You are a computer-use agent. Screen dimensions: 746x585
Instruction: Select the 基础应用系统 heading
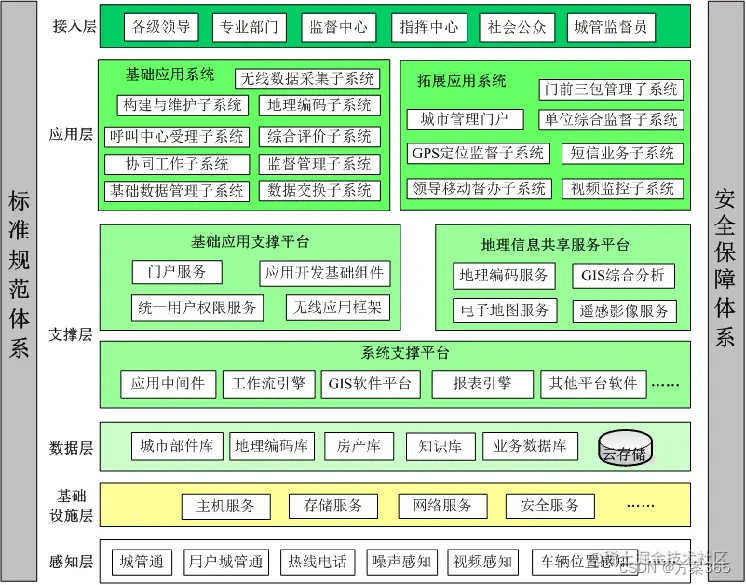(x=170, y=75)
